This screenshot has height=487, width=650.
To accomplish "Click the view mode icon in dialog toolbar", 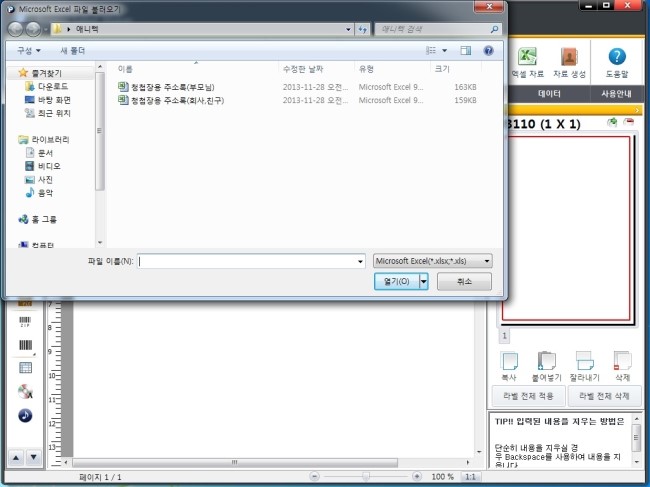I will (x=431, y=51).
